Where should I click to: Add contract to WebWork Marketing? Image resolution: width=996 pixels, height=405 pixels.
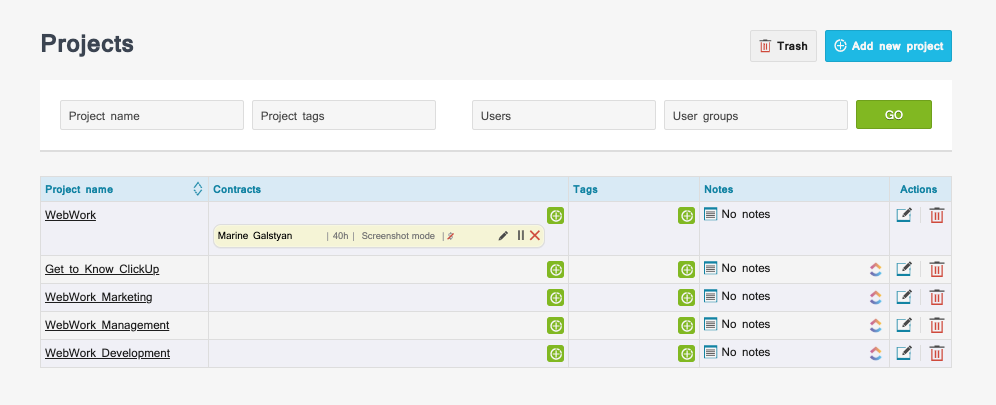pyautogui.click(x=555, y=298)
